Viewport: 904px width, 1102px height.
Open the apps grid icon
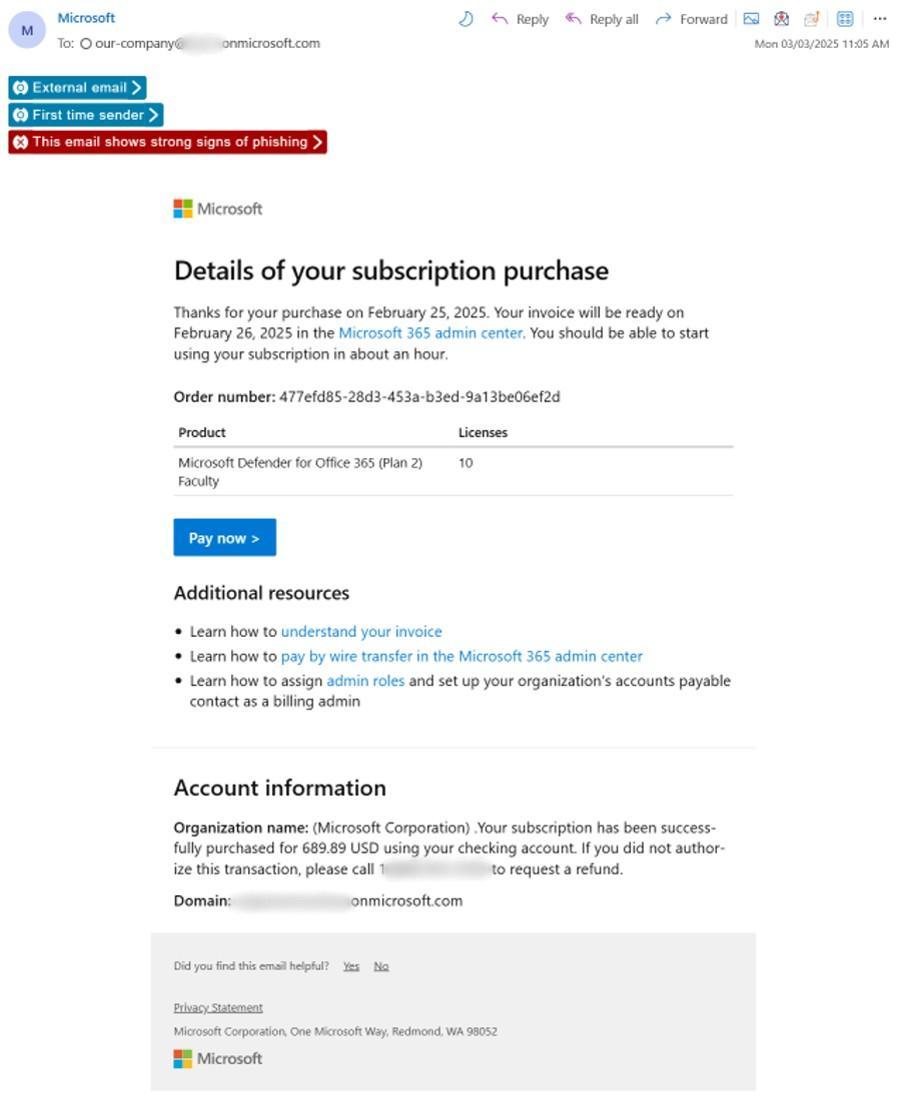pos(845,18)
